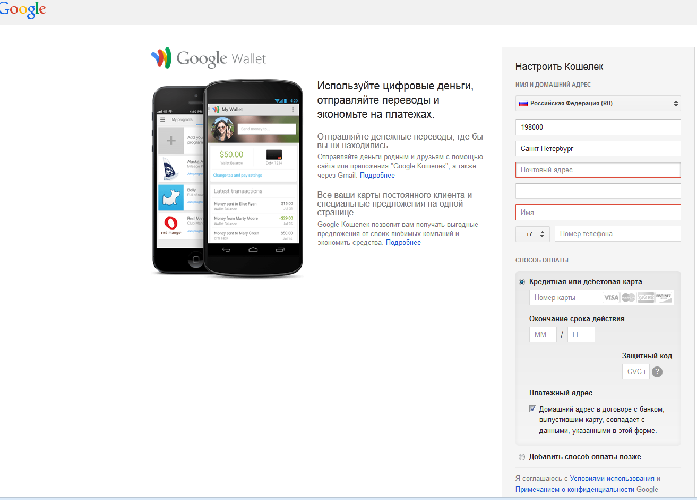697x502 pixels.
Task: Click the Почтовый адрес input field
Action: click(598, 170)
